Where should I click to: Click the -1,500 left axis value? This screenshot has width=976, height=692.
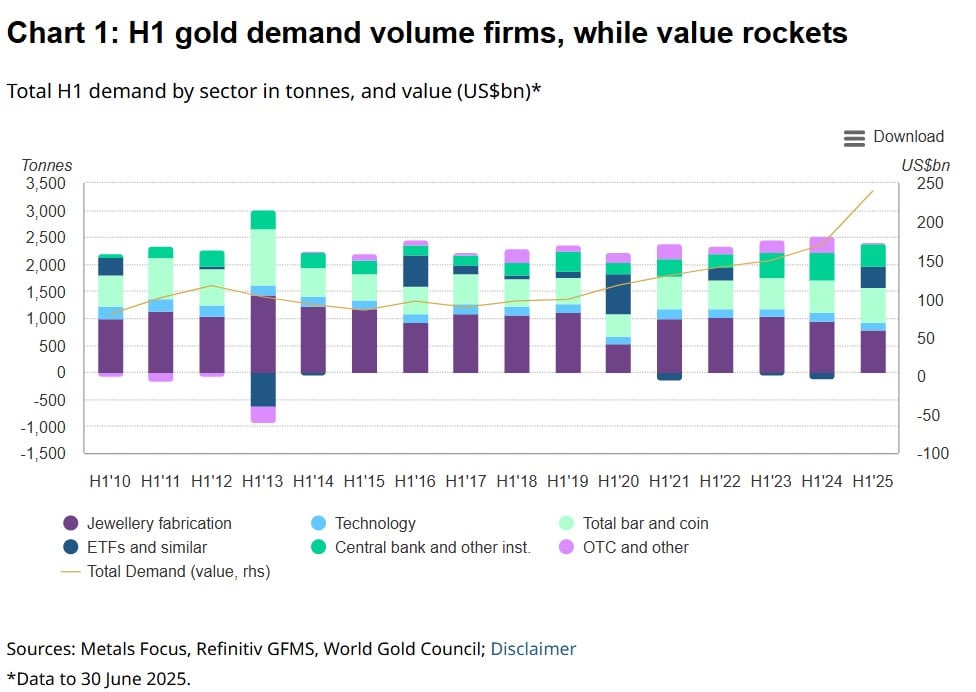pyautogui.click(x=42, y=453)
